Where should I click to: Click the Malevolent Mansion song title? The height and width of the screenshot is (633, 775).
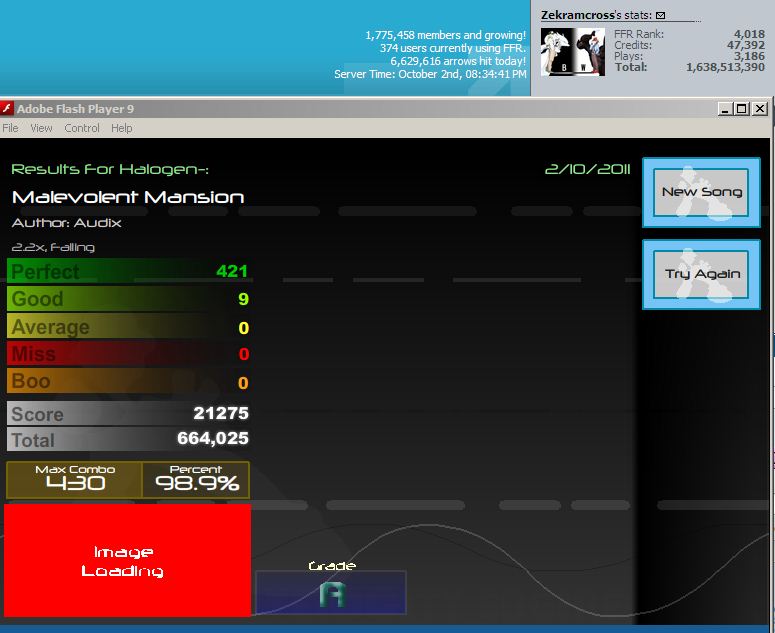point(128,197)
